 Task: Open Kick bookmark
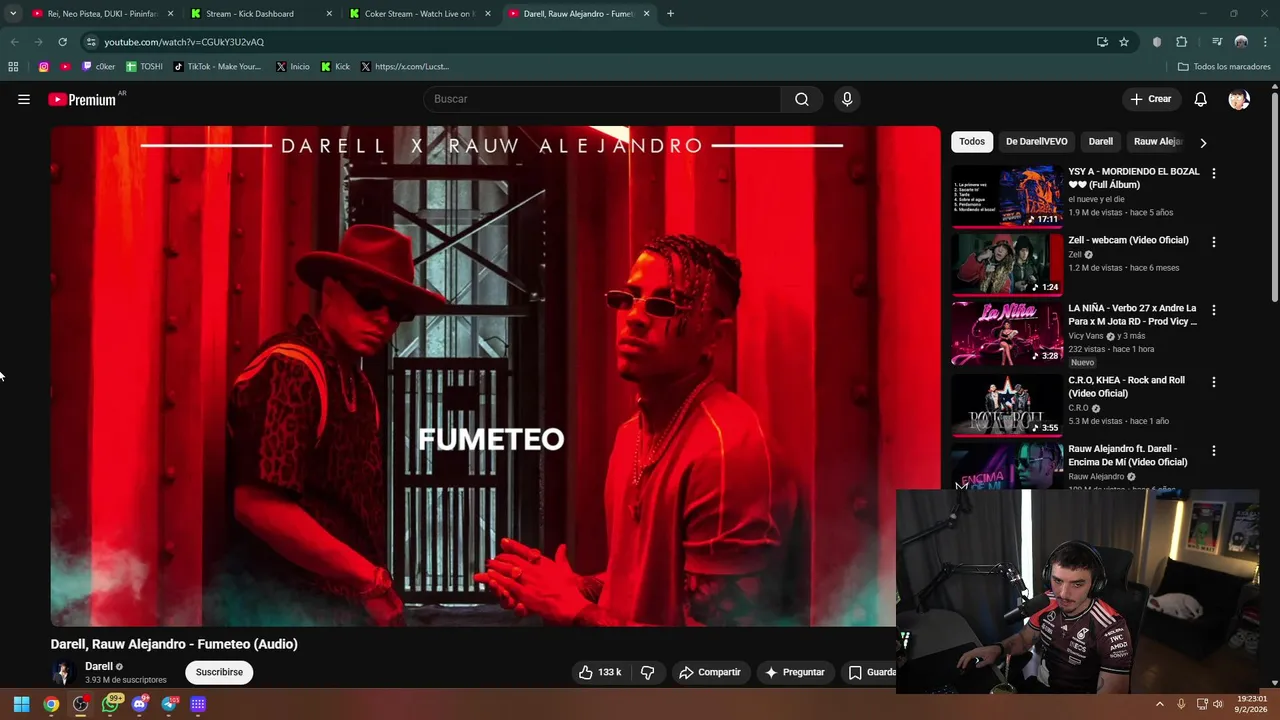[x=335, y=67]
